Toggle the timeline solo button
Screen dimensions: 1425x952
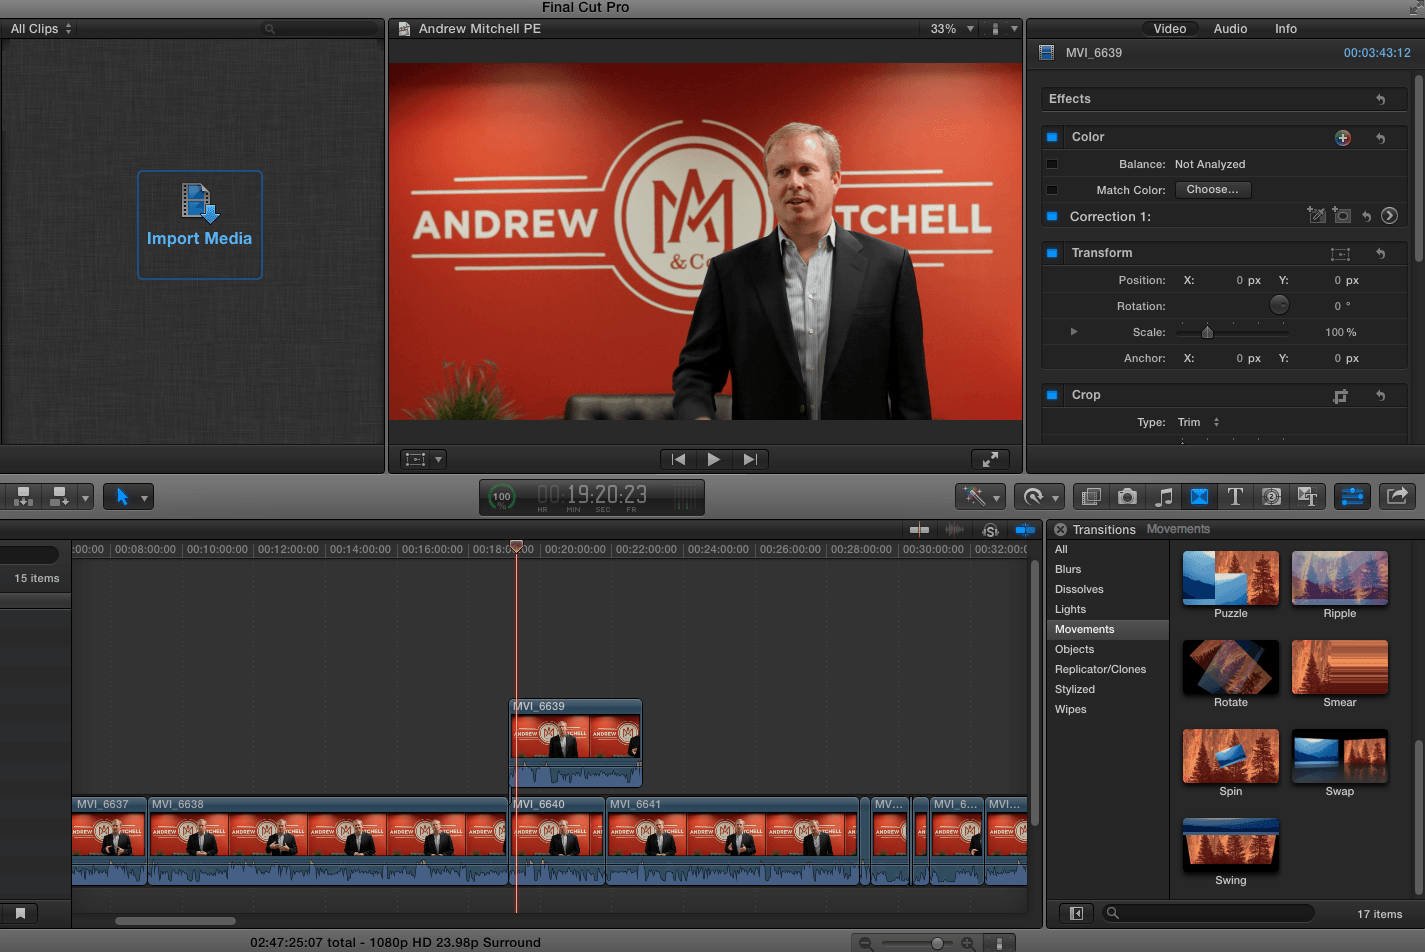point(990,530)
